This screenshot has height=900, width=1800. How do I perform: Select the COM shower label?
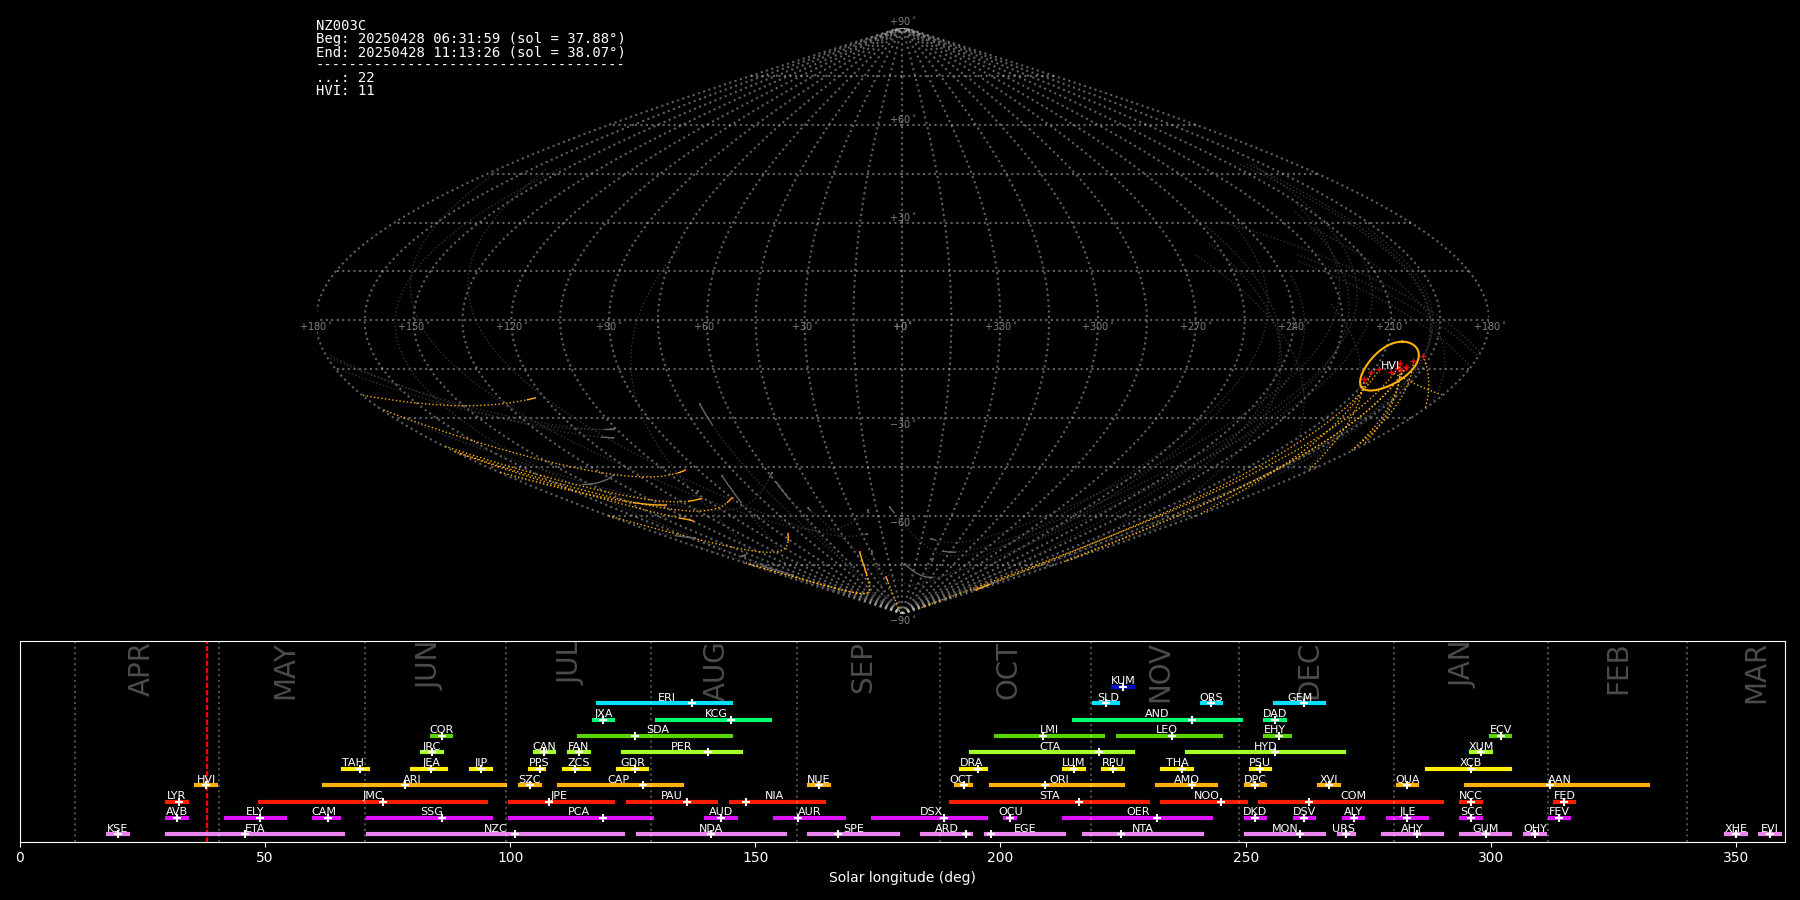coord(1353,796)
